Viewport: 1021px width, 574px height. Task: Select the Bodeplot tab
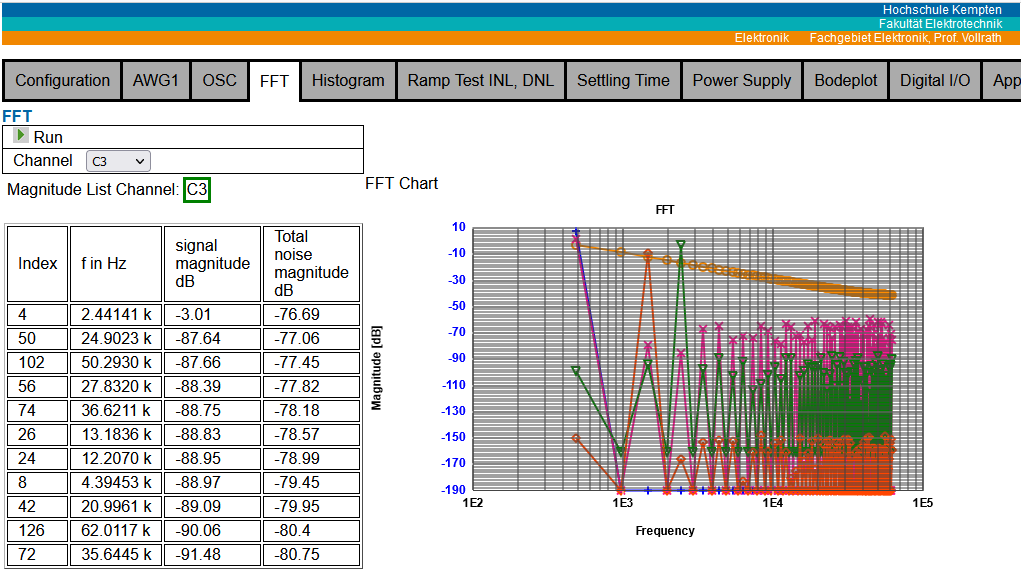[x=845, y=81]
